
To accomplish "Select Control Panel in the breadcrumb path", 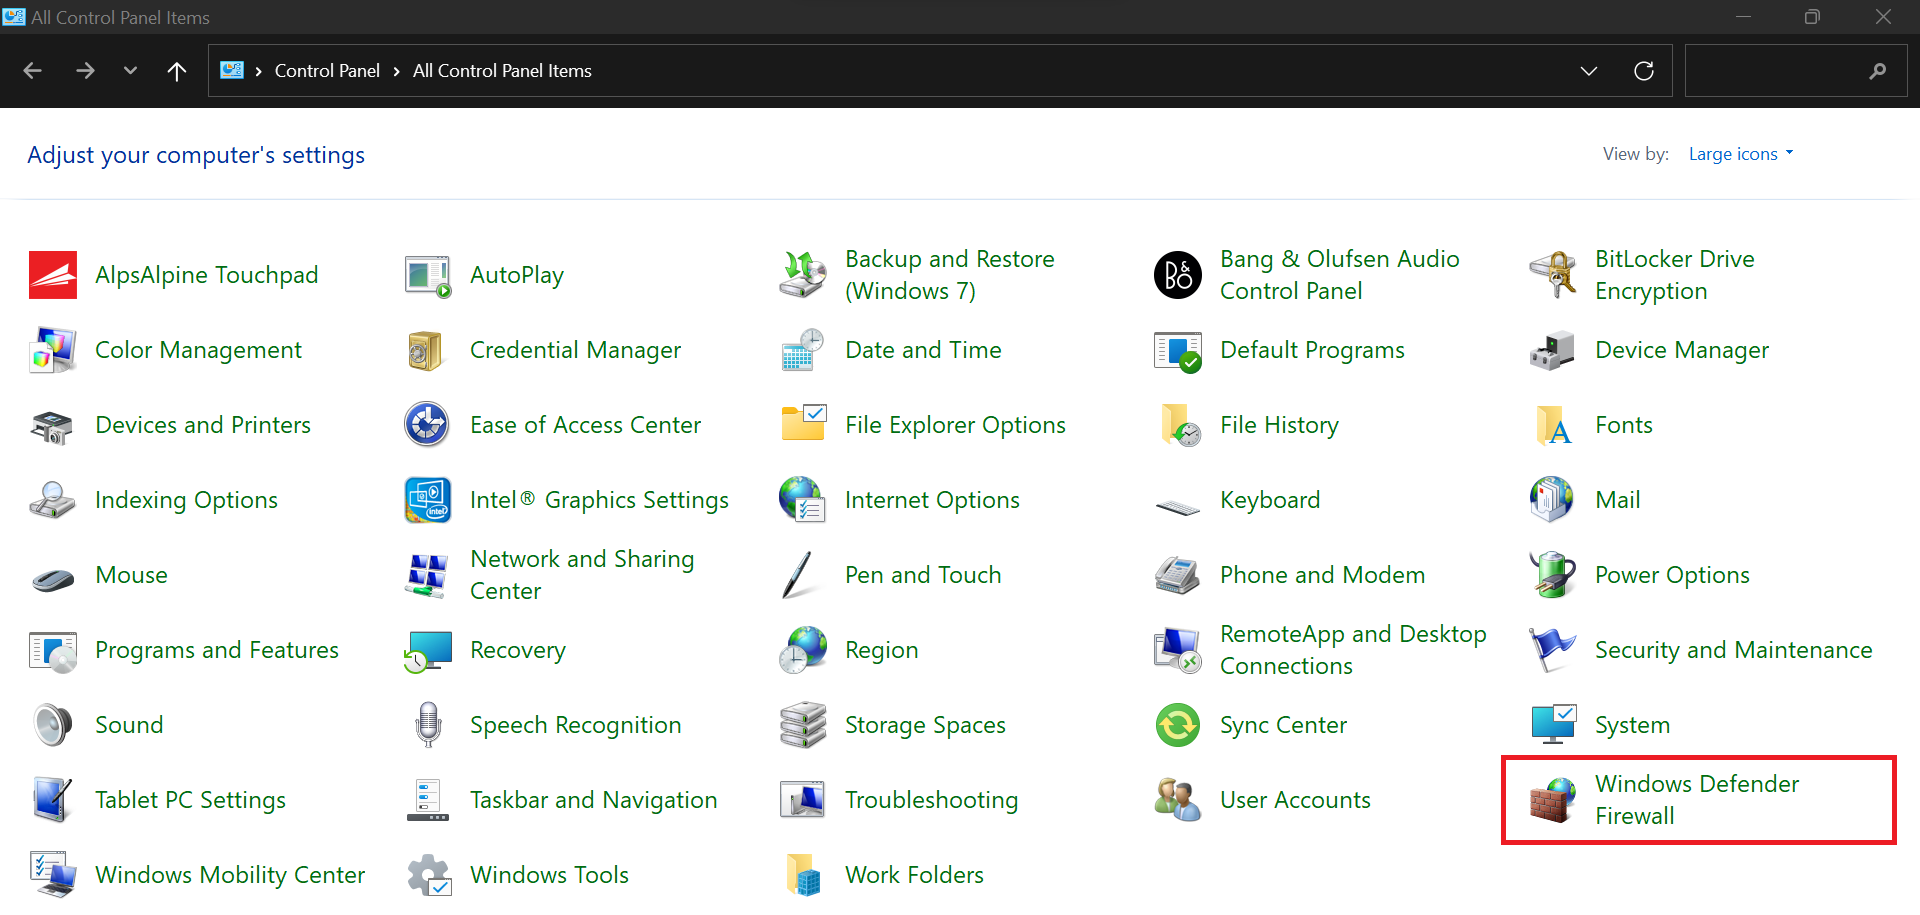I will pos(327,71).
